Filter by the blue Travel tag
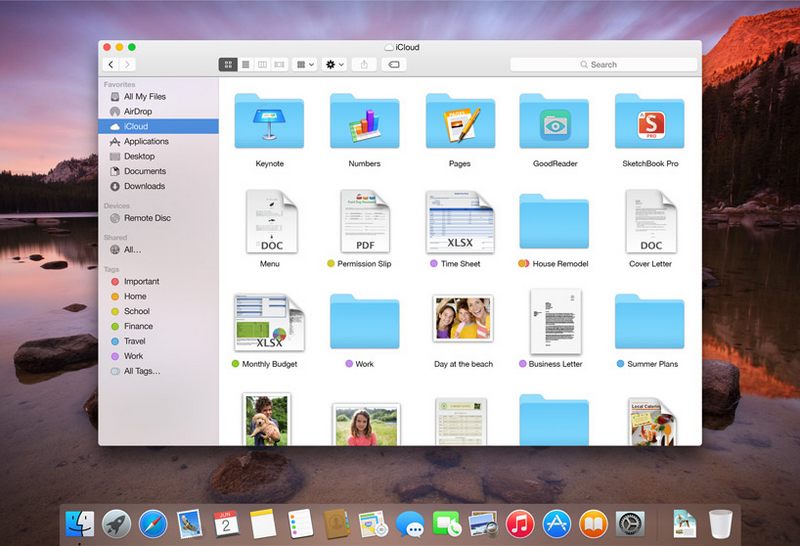Viewport: 800px width, 546px height. click(x=158, y=341)
